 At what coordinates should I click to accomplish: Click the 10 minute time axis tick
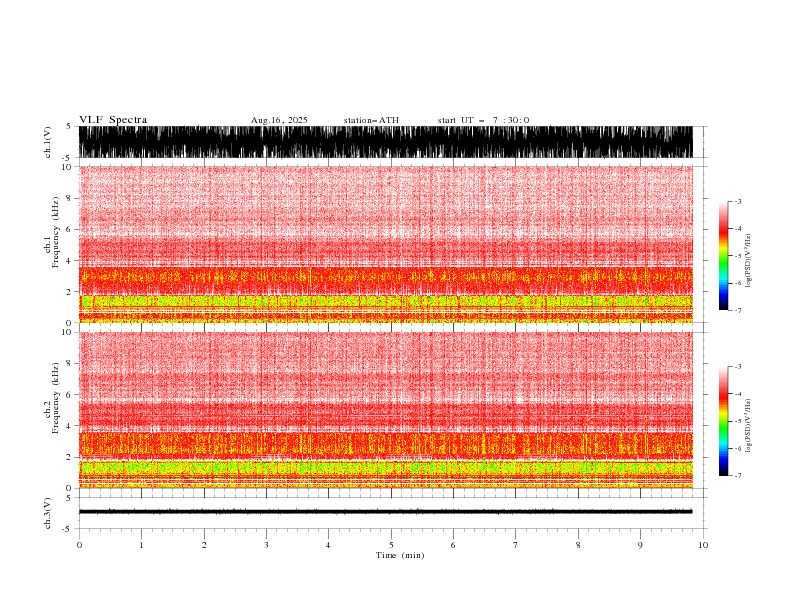pyautogui.click(x=703, y=545)
